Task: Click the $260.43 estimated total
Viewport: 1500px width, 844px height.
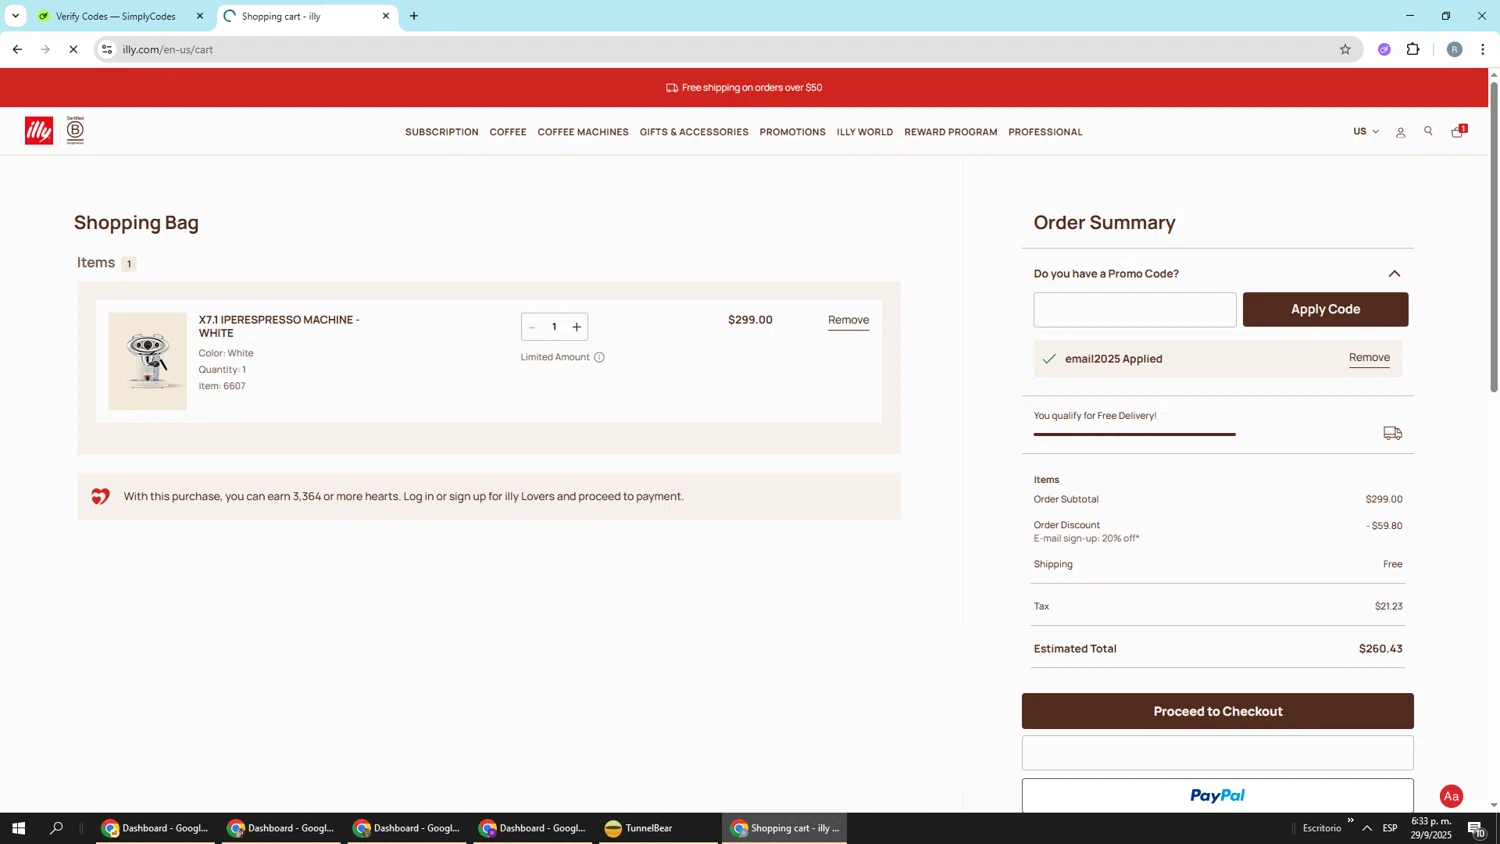Action: [x=1380, y=649]
